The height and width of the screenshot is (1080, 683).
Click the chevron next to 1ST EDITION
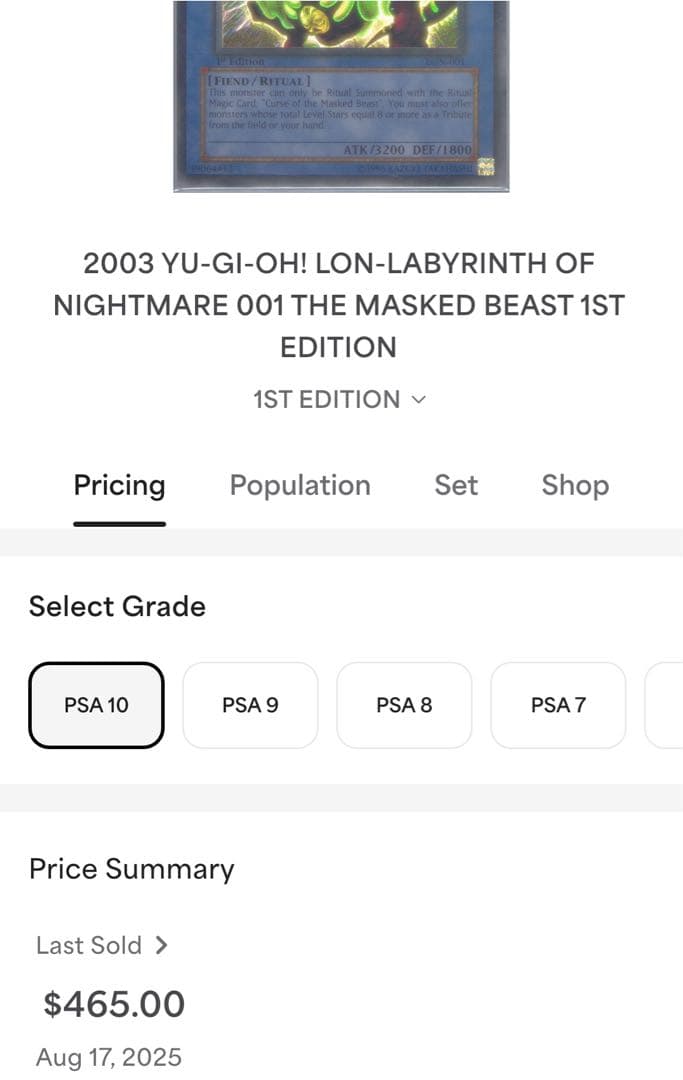[x=419, y=400]
